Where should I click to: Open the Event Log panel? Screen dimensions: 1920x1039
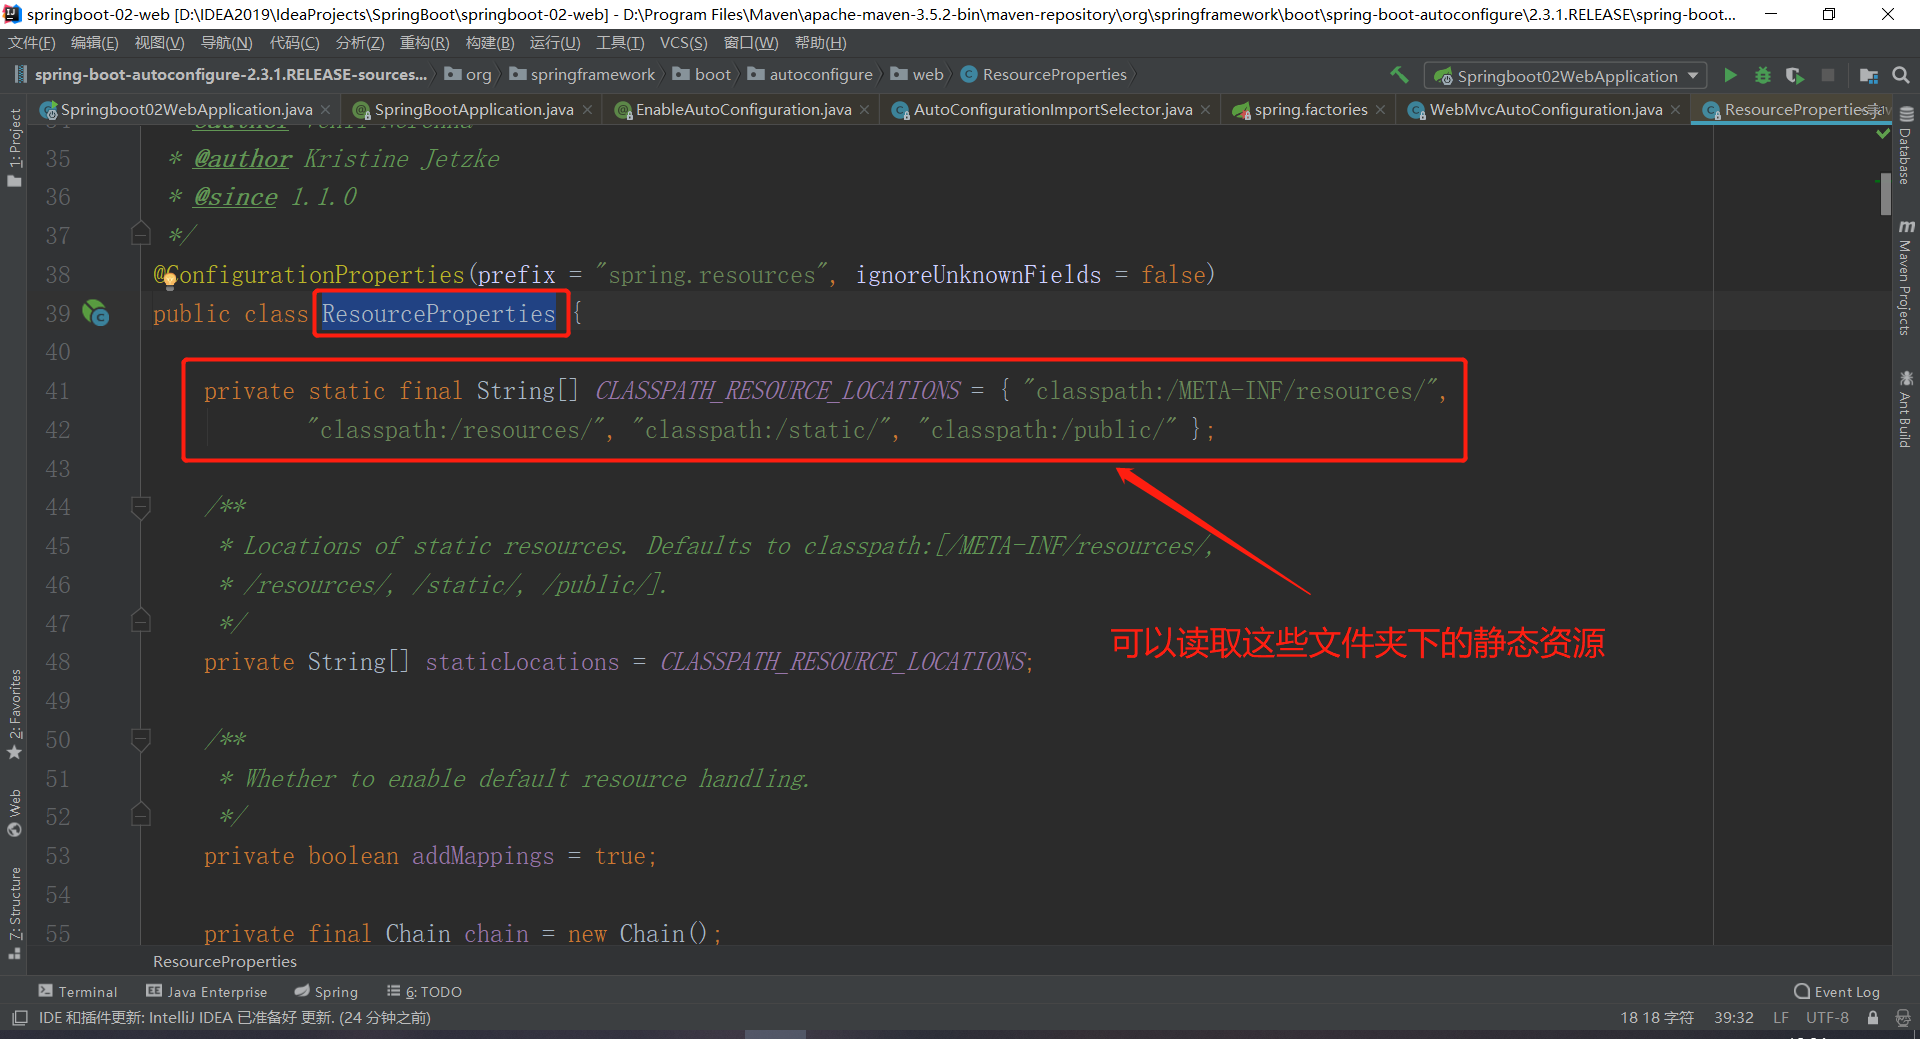pyautogui.click(x=1837, y=992)
